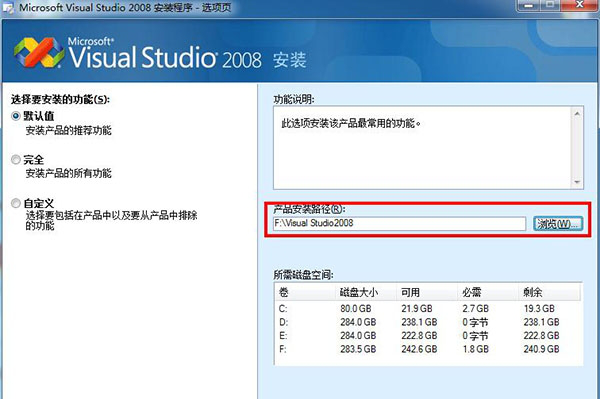Click the 1.8 GB required cell
Image resolution: width=600 pixels, height=414 pixels.
click(x=476, y=349)
